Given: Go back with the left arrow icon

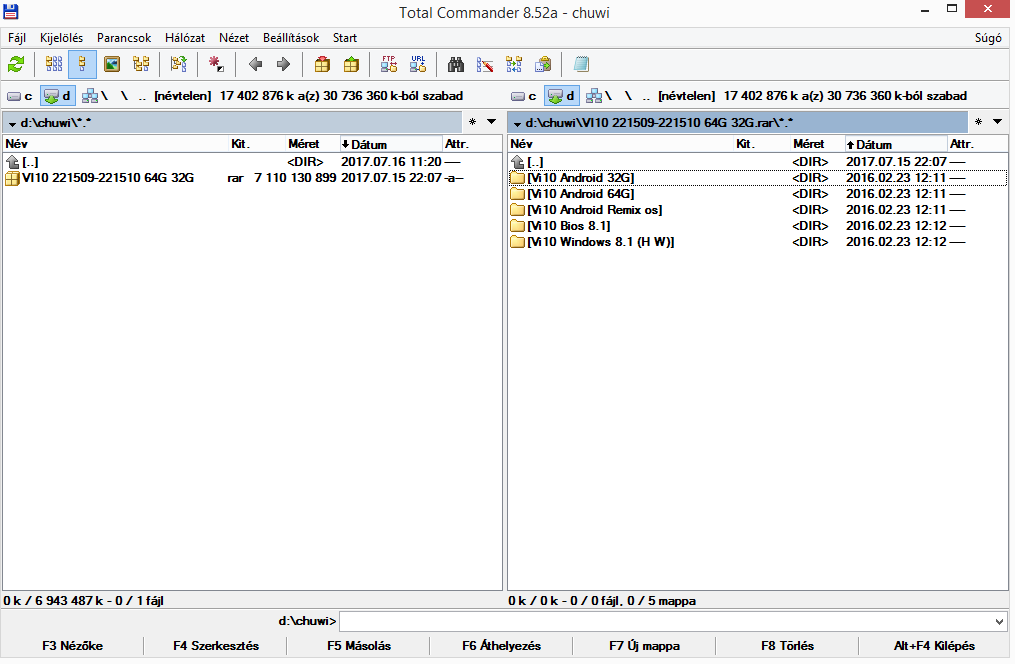Looking at the screenshot, I should click(256, 64).
